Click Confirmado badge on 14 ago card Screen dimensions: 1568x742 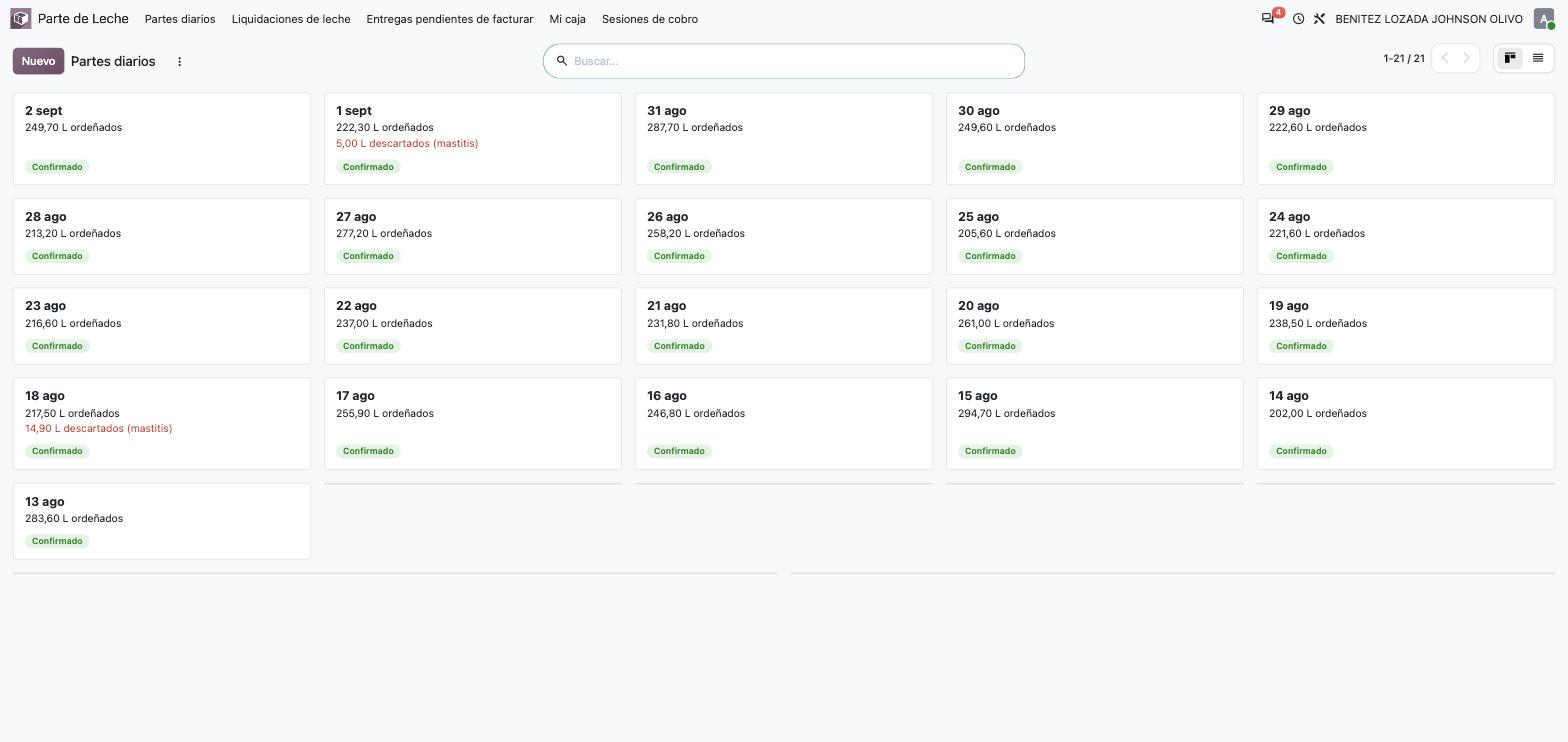click(1301, 451)
